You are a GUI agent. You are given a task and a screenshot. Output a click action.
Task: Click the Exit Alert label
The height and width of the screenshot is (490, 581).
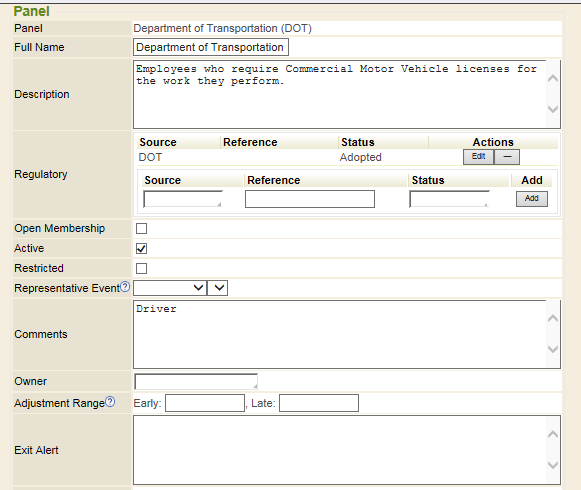36,450
